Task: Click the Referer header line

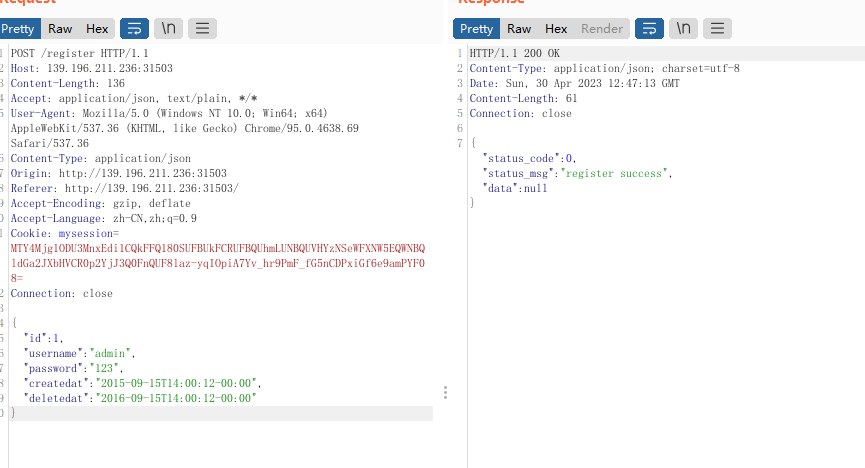Action: 125,188
